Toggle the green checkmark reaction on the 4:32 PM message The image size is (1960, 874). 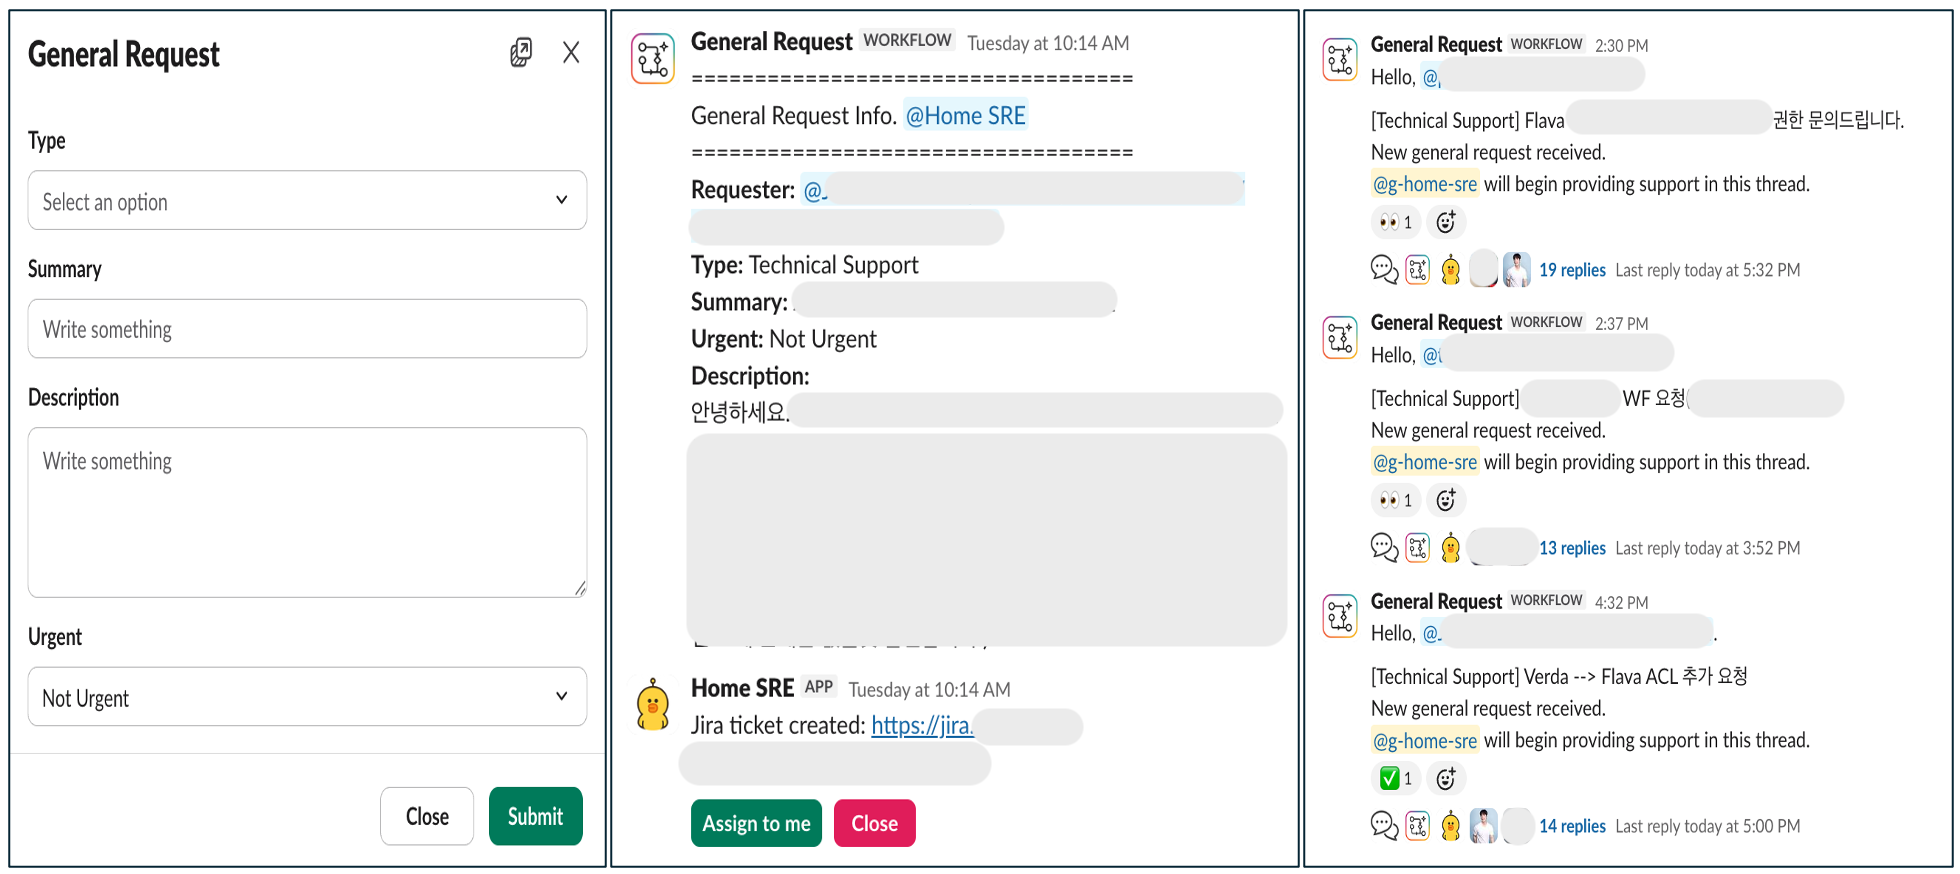(1396, 778)
